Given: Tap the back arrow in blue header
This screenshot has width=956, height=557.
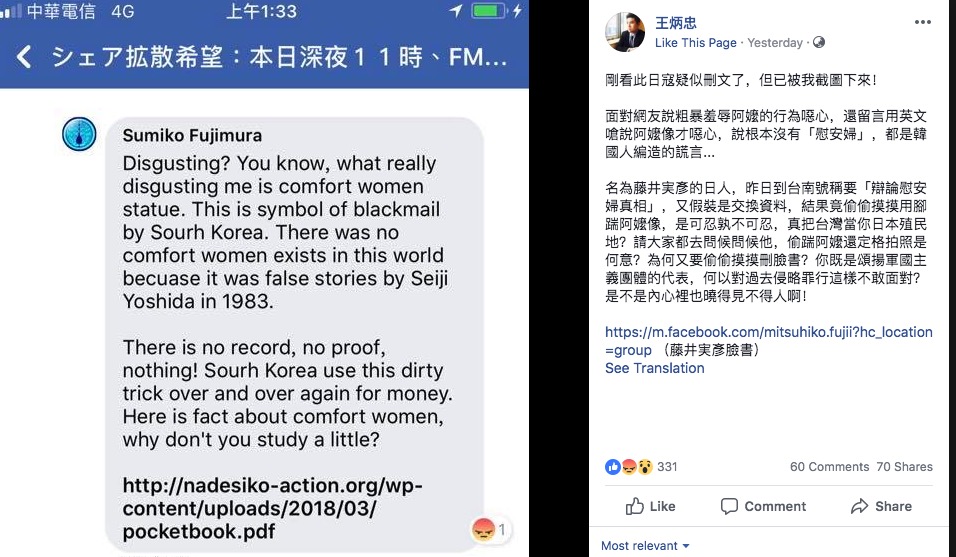Looking at the screenshot, I should coord(24,57).
